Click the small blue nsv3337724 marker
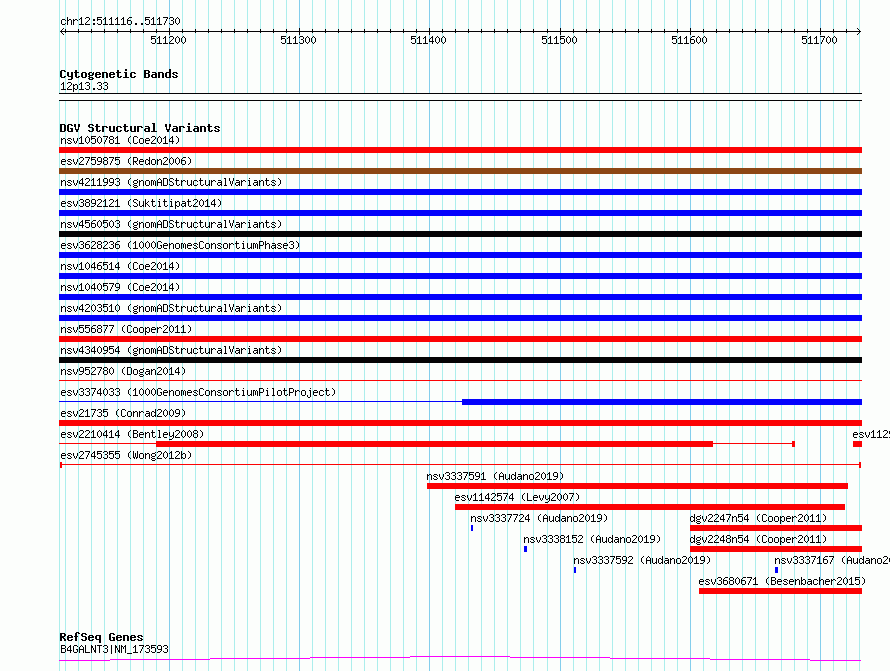Viewport: 890px width, 671px height. point(472,528)
